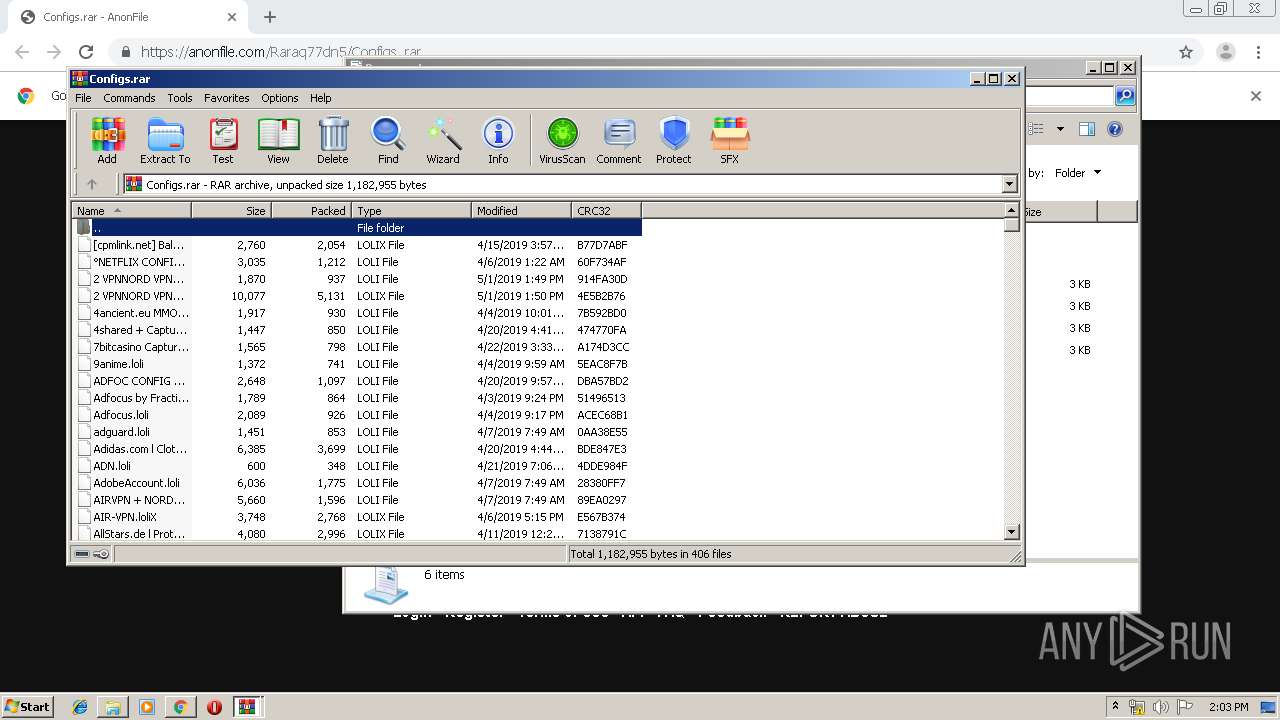Open Explorer help question mark icon

pyautogui.click(x=1115, y=129)
